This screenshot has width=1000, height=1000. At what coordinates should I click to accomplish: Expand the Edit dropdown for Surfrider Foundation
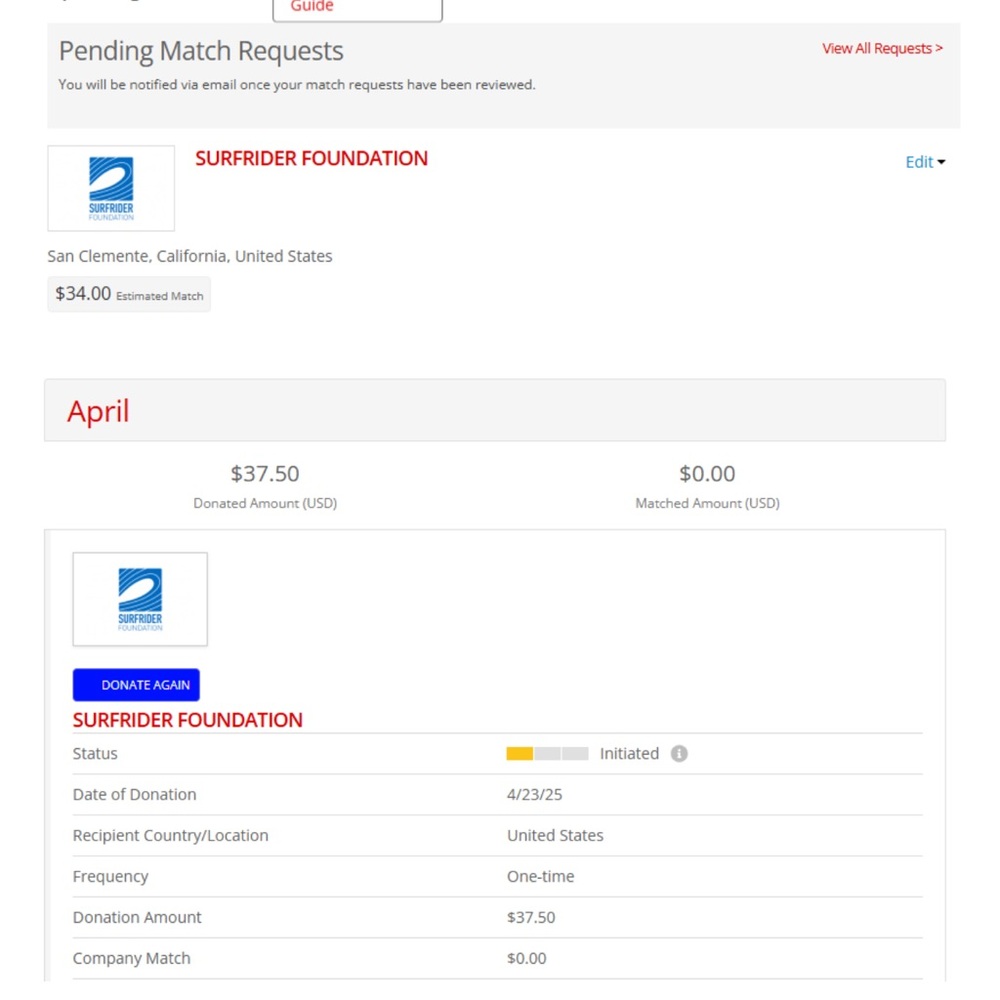click(x=925, y=162)
